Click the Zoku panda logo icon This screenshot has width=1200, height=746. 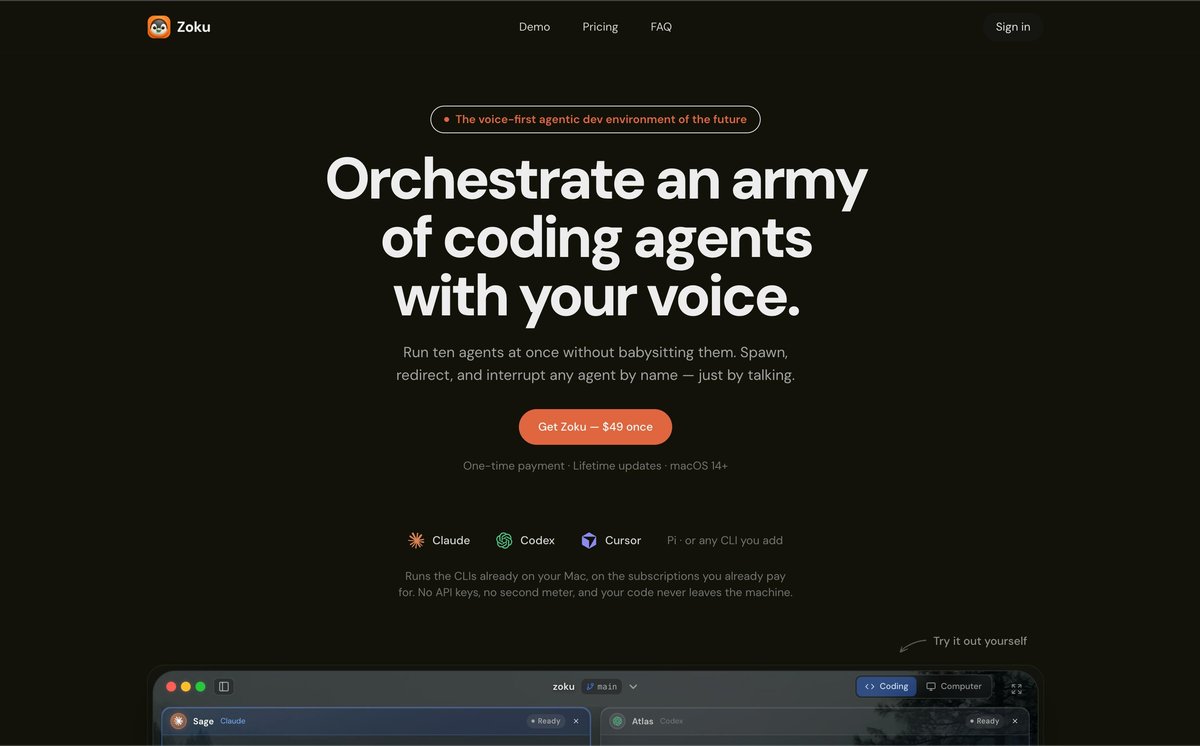pos(159,27)
